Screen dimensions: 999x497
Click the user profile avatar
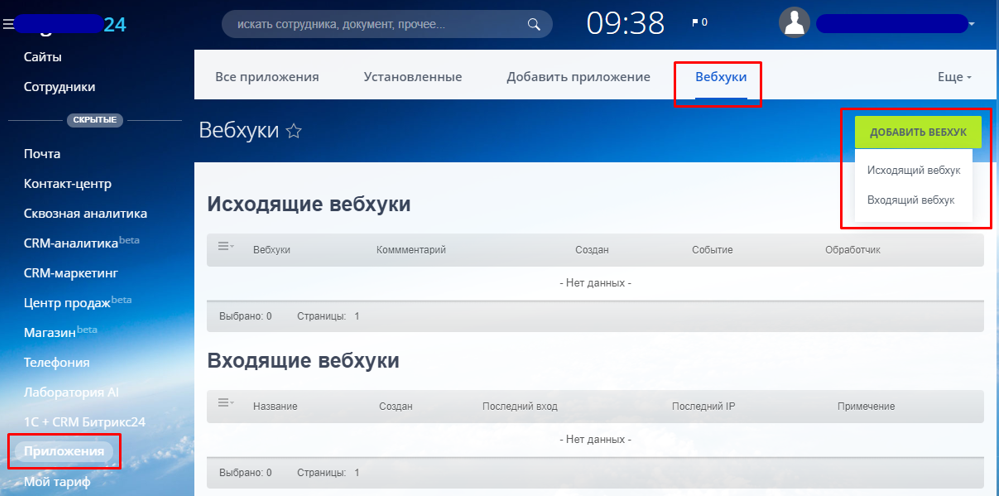coord(794,23)
